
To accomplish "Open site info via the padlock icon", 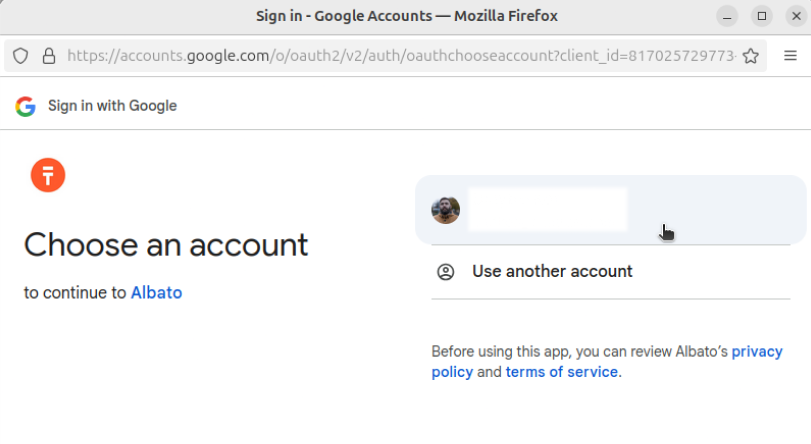I will tap(48, 56).
